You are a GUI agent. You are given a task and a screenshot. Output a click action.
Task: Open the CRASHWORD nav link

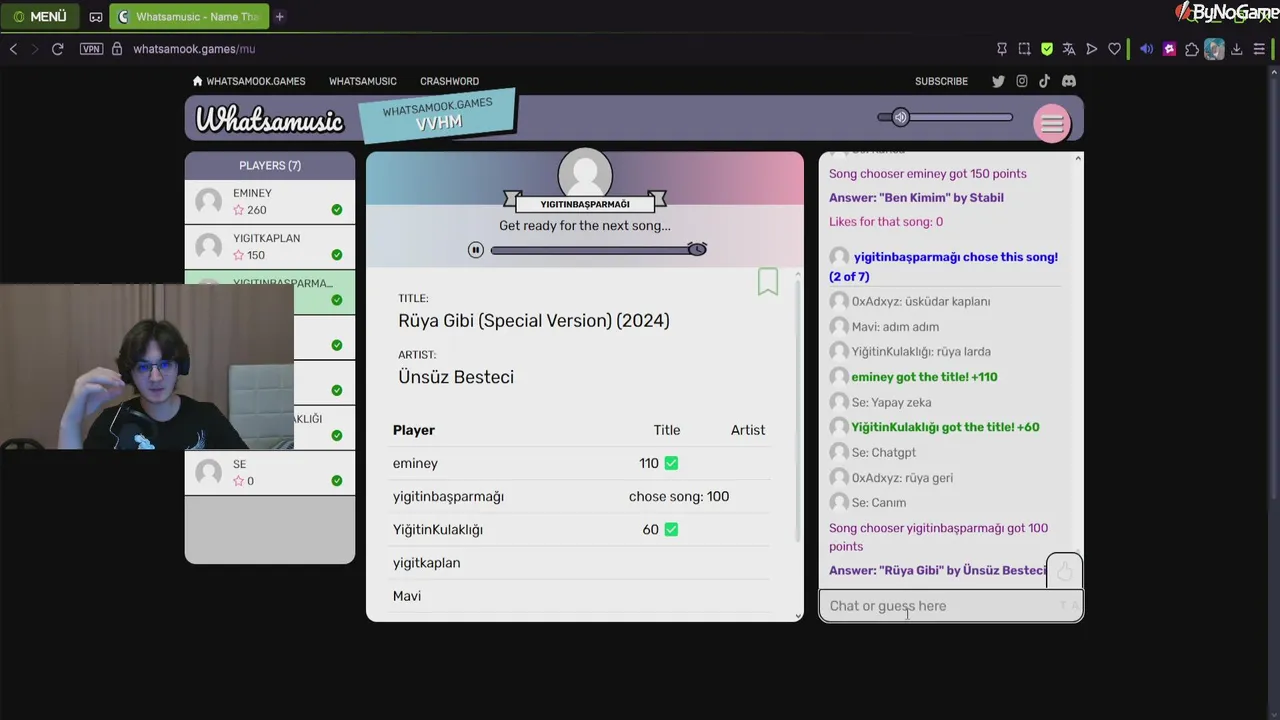point(449,81)
